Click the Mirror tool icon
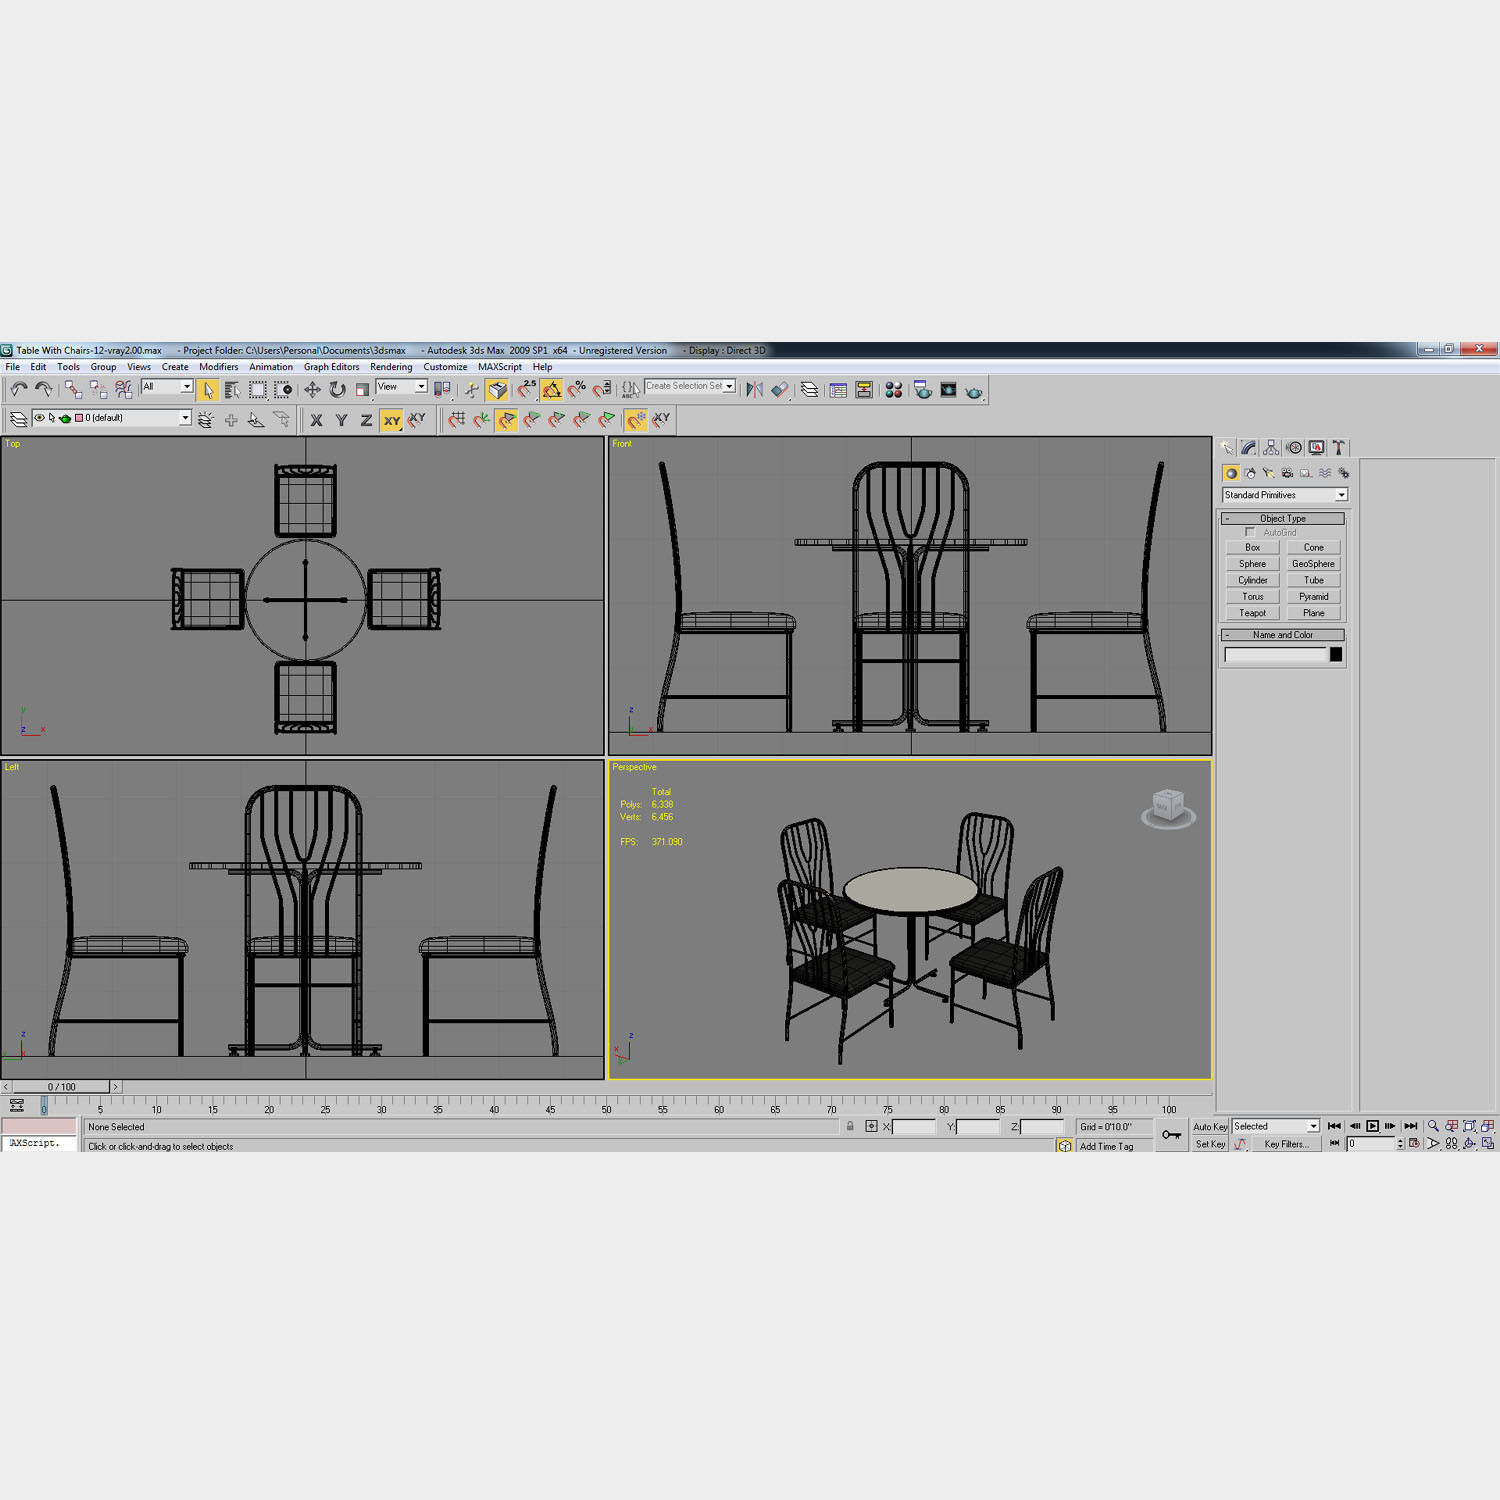The width and height of the screenshot is (1500, 1500). click(x=755, y=390)
